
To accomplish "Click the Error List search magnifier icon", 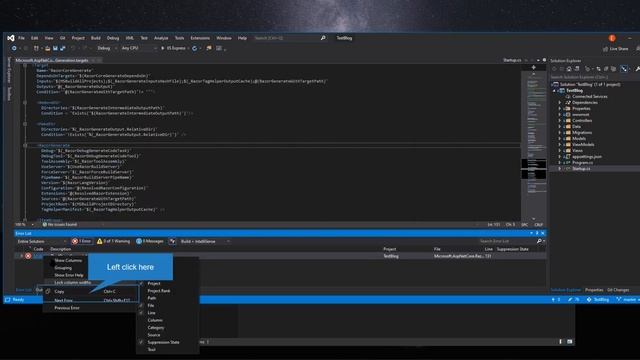I will pyautogui.click(x=539, y=241).
